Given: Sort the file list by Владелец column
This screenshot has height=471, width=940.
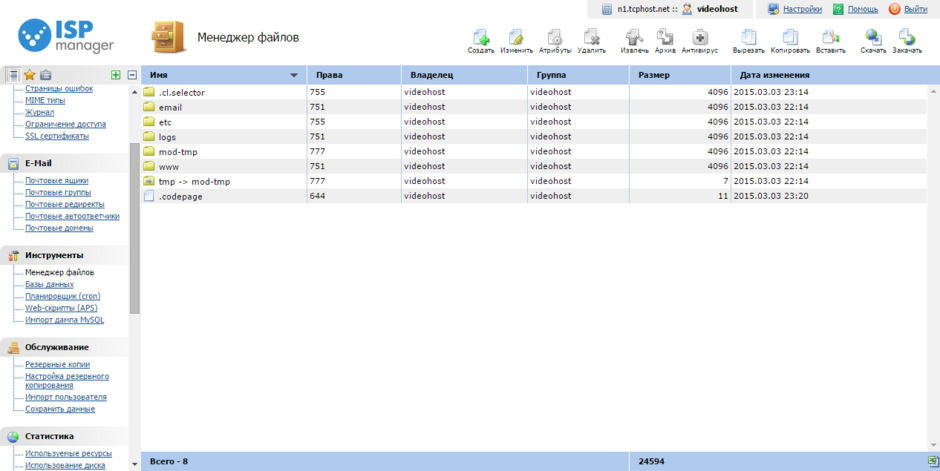Looking at the screenshot, I should pos(465,75).
